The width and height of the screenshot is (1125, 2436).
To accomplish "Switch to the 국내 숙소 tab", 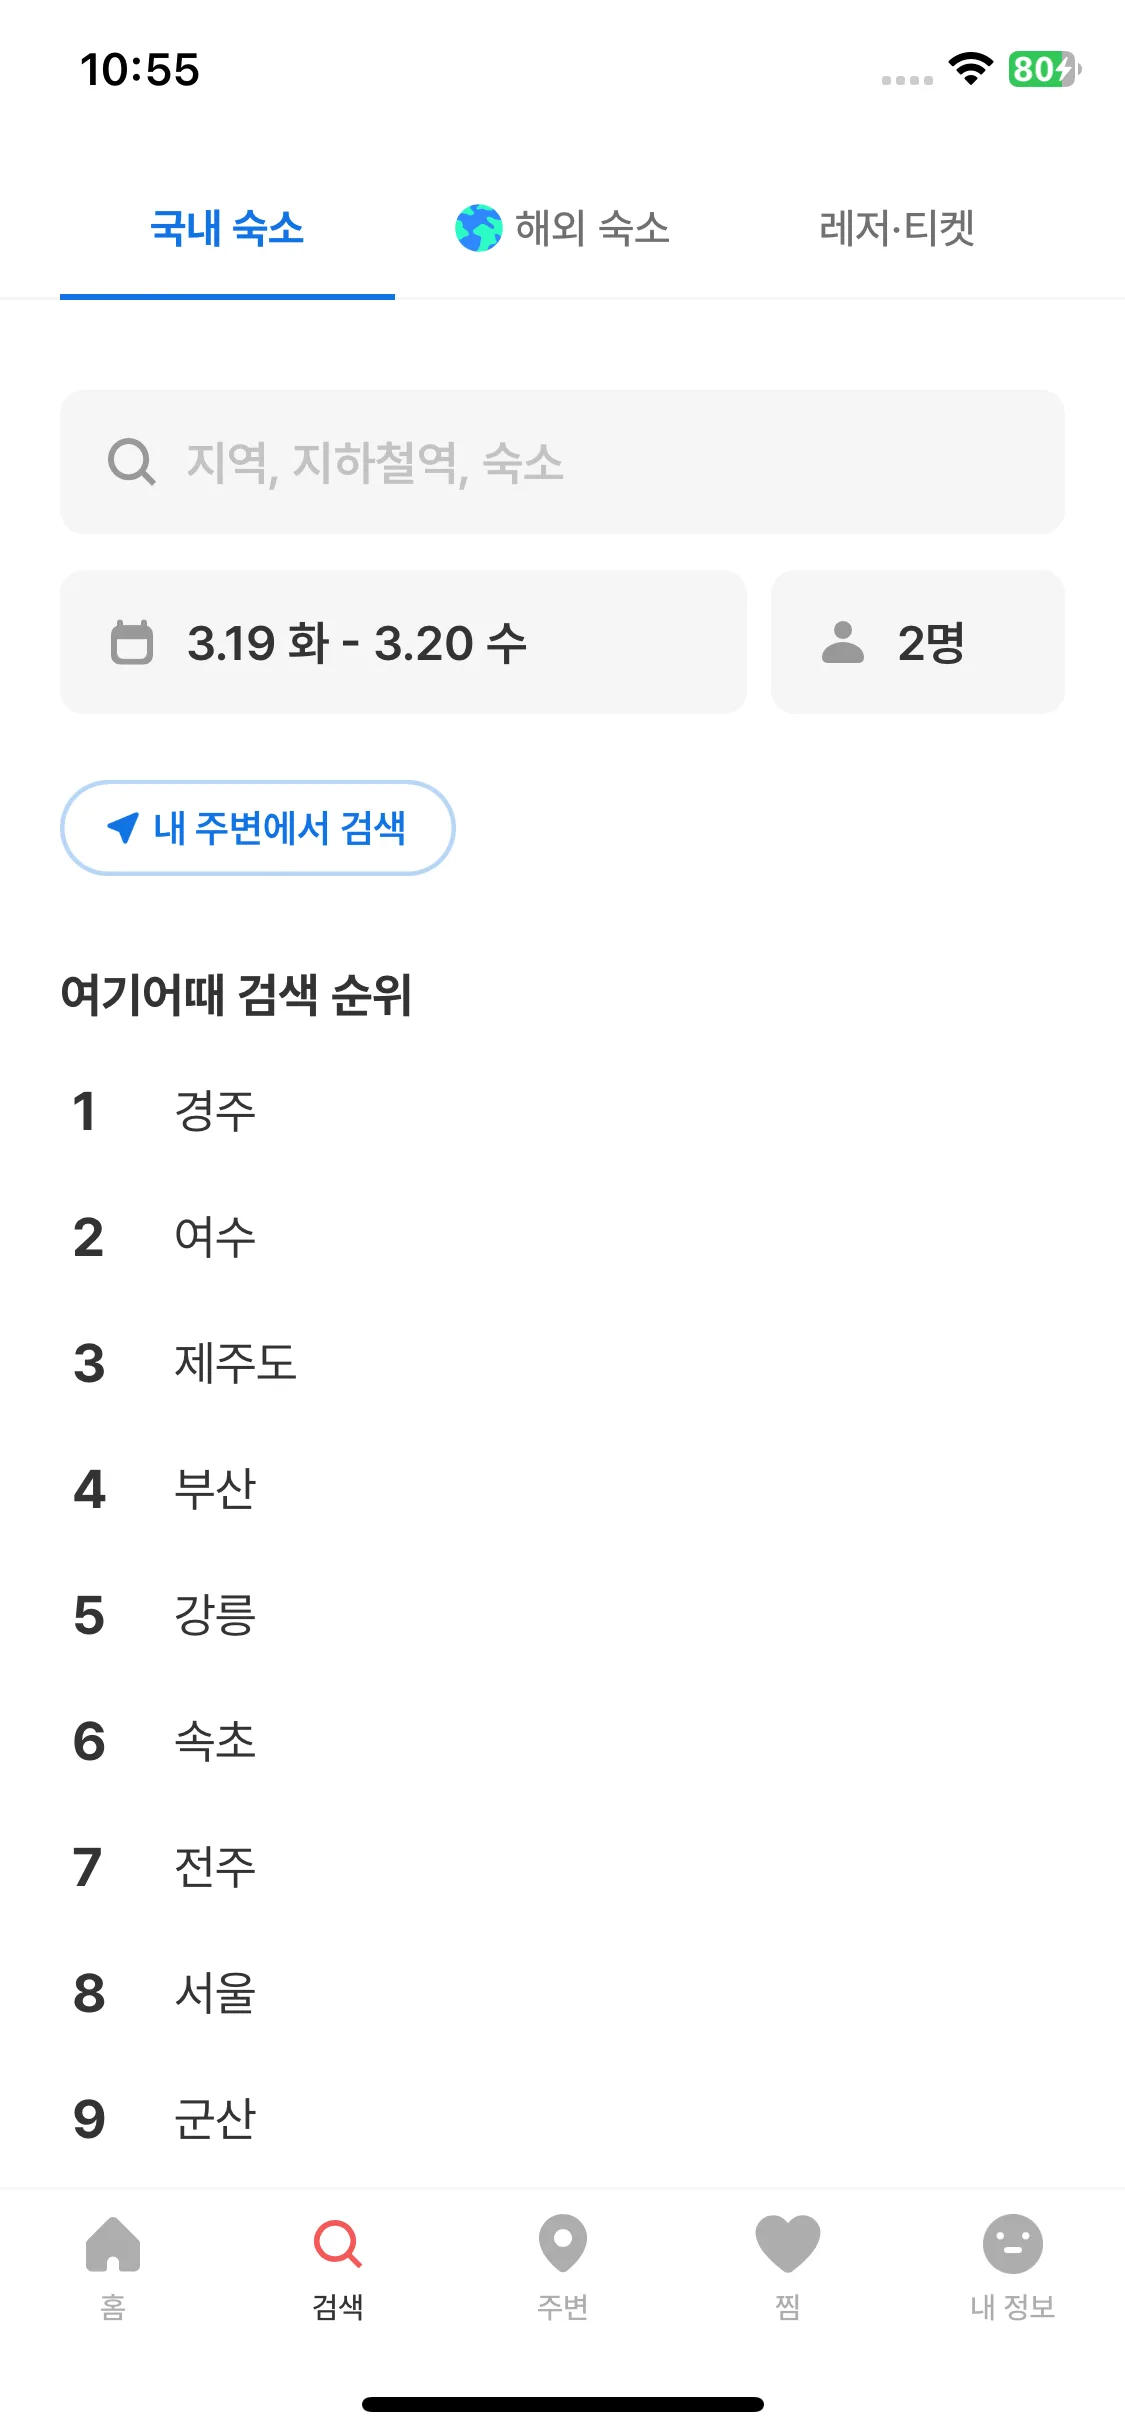I will point(227,228).
